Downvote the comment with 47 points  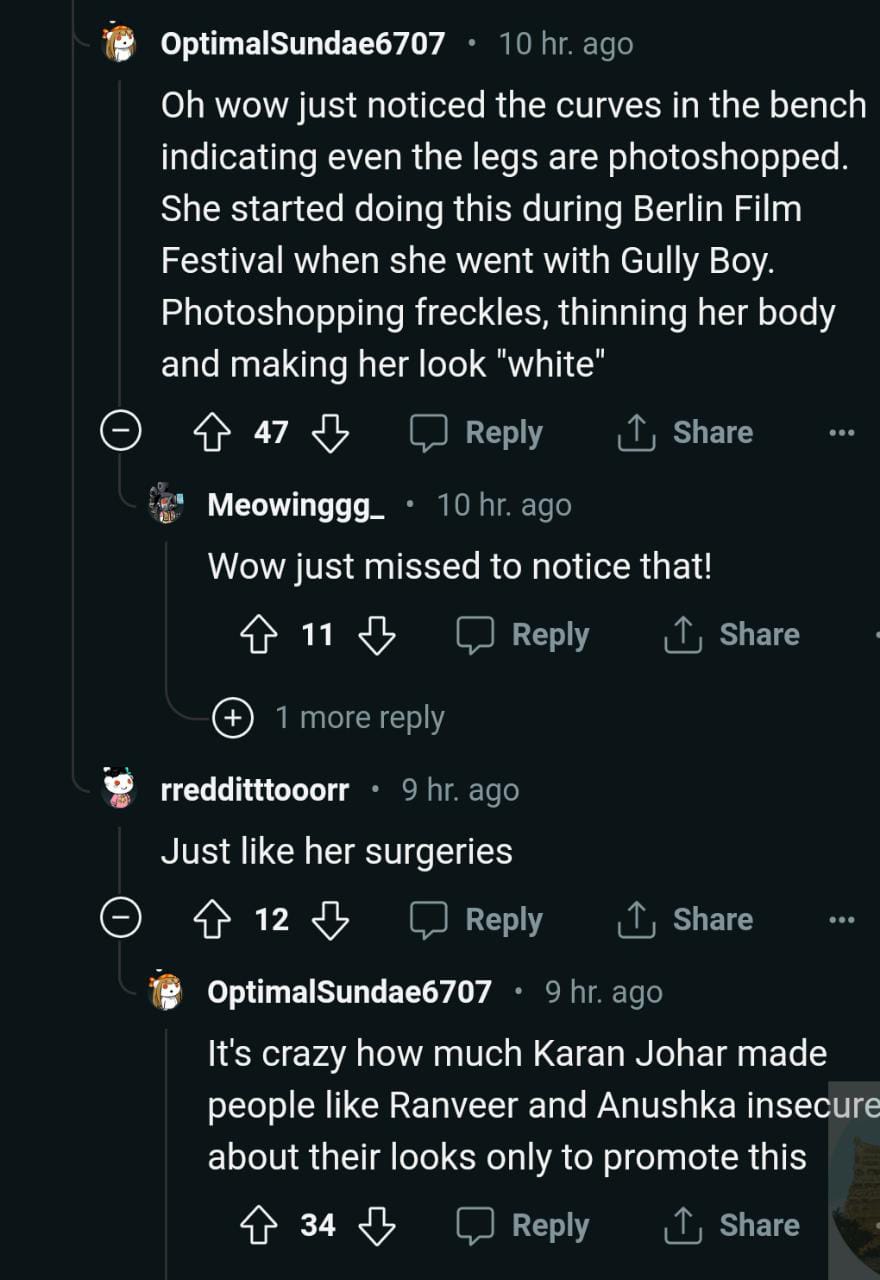tap(331, 433)
